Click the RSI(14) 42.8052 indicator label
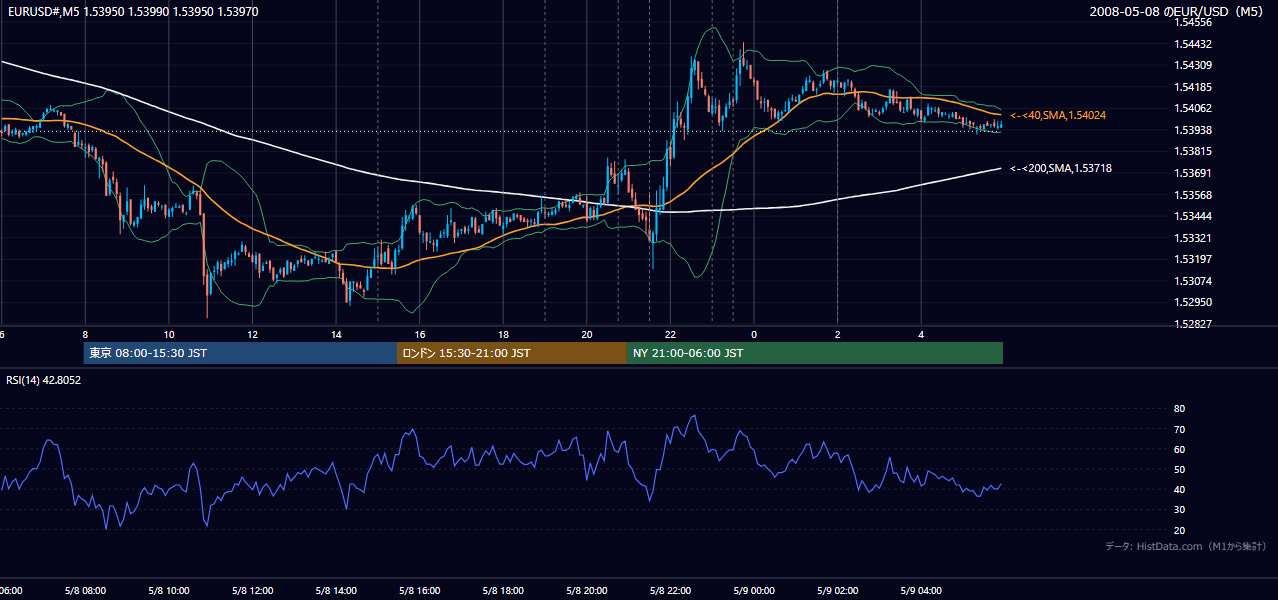The height and width of the screenshot is (600, 1278). pos(44,380)
